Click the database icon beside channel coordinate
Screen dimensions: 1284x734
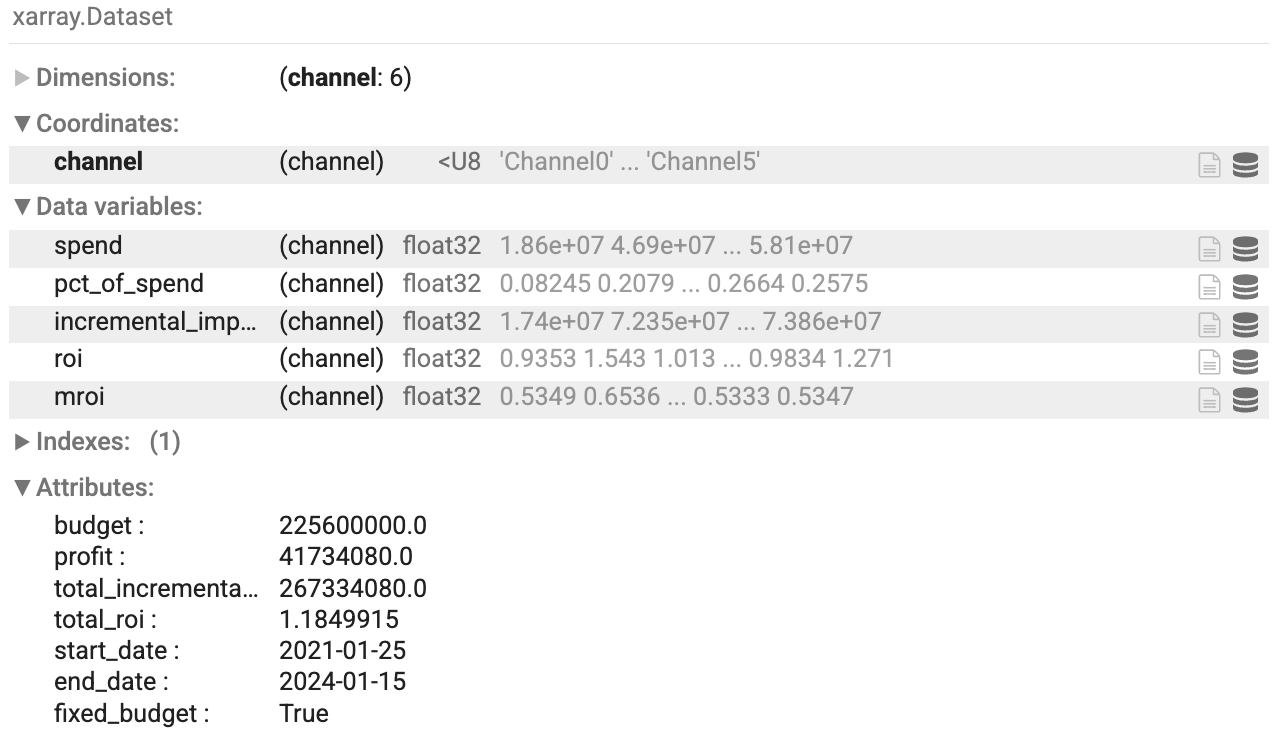click(x=1246, y=165)
